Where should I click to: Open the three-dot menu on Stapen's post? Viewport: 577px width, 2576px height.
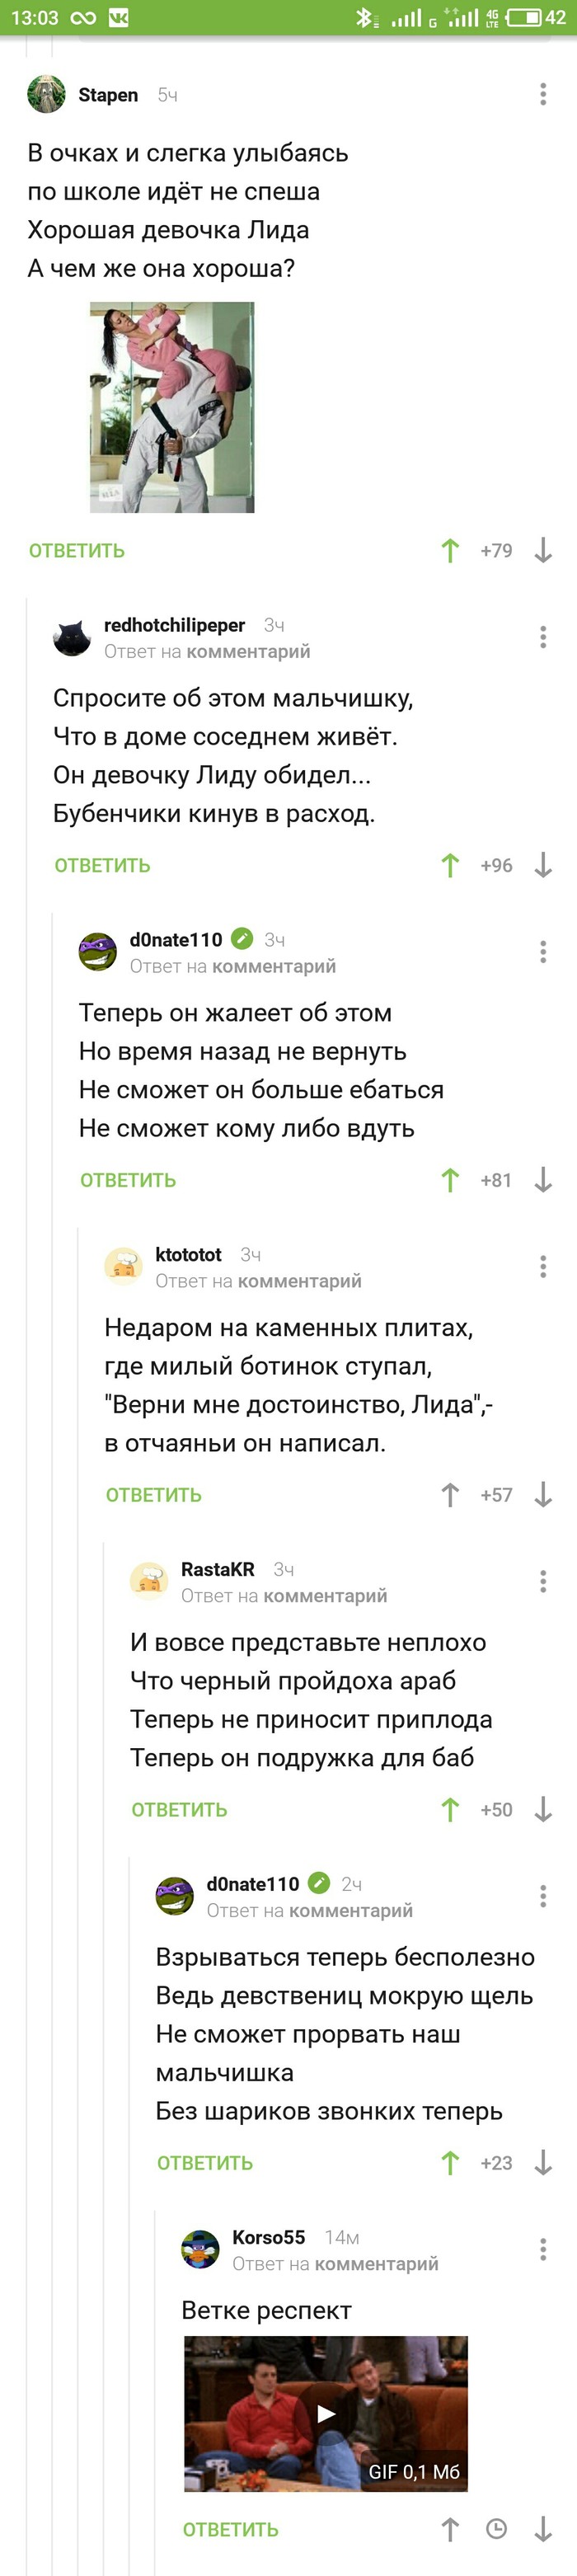(543, 93)
